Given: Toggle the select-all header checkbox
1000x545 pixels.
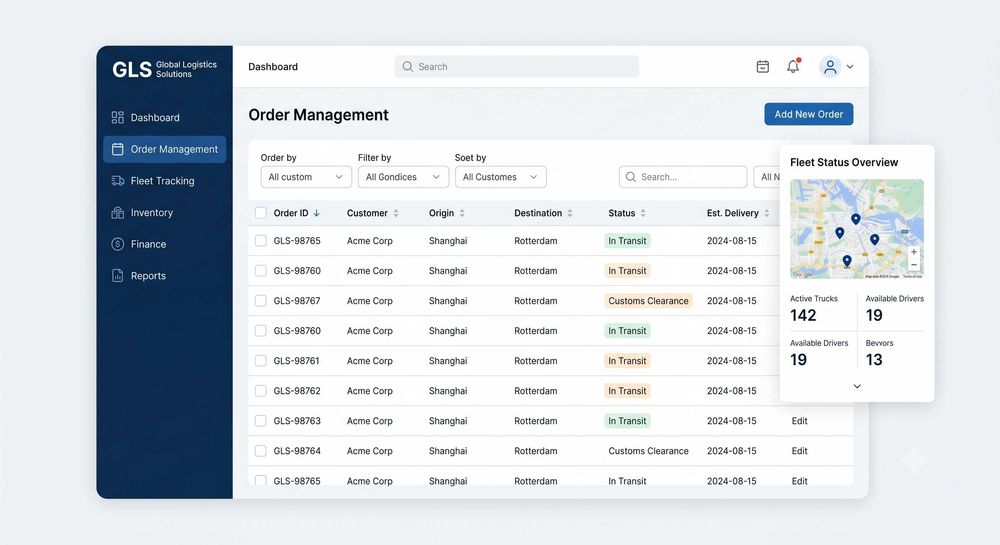Looking at the screenshot, I should pos(260,213).
